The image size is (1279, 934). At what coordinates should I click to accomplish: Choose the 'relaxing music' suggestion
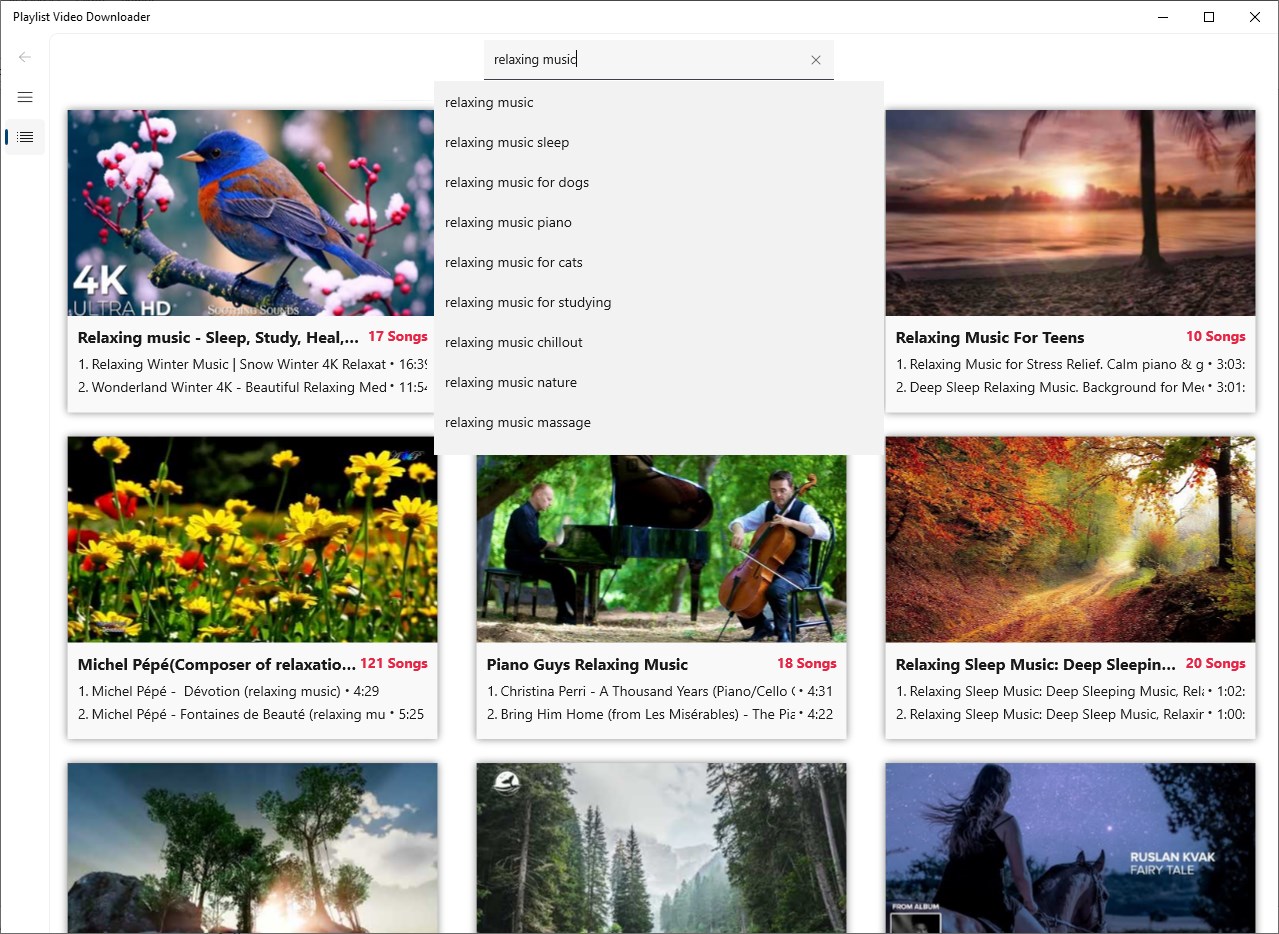click(658, 102)
